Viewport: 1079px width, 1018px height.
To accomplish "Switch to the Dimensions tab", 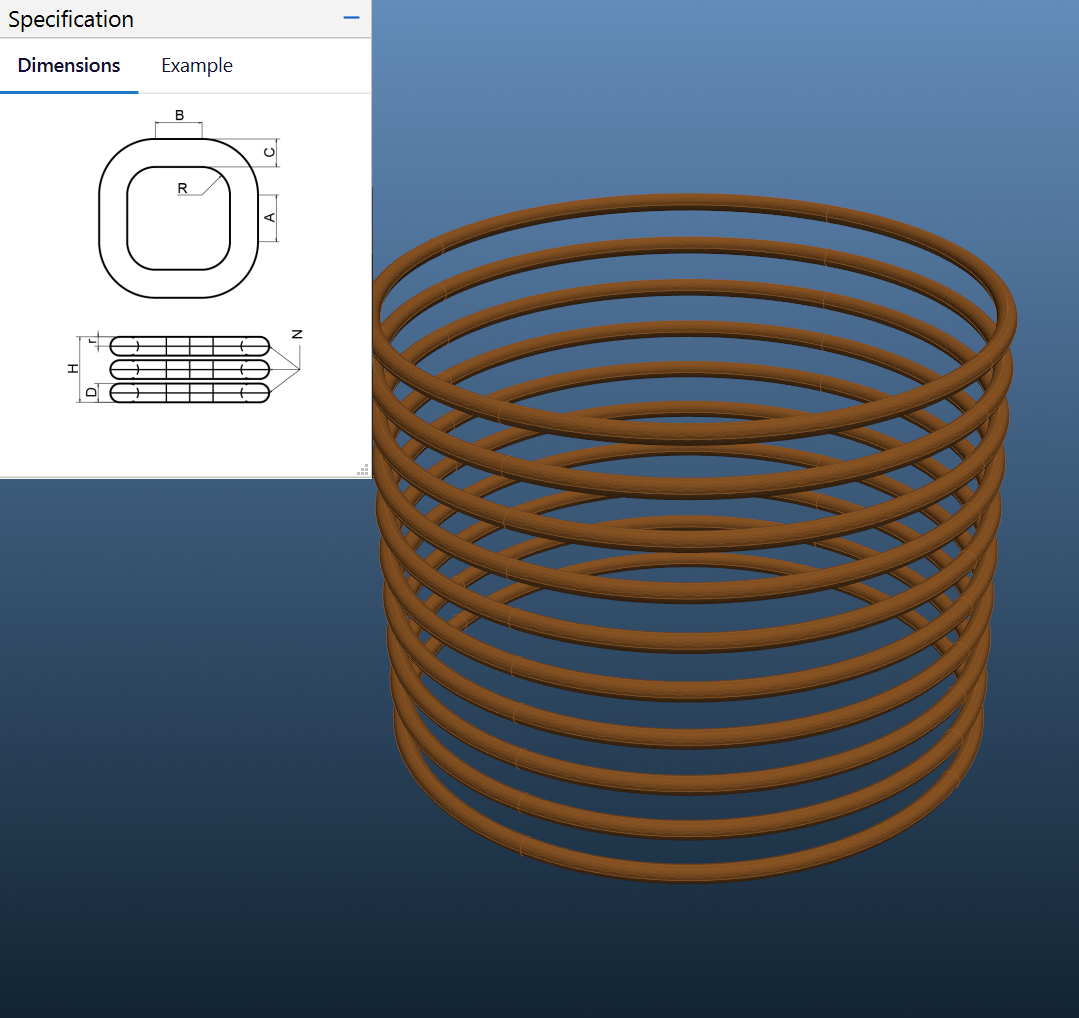I will pyautogui.click(x=69, y=65).
